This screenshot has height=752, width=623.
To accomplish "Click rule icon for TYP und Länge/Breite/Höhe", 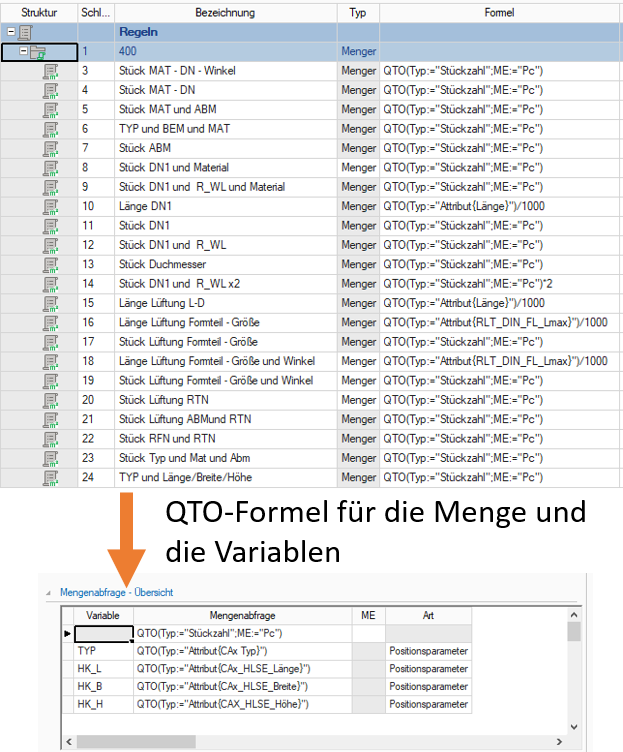I will [x=51, y=477].
